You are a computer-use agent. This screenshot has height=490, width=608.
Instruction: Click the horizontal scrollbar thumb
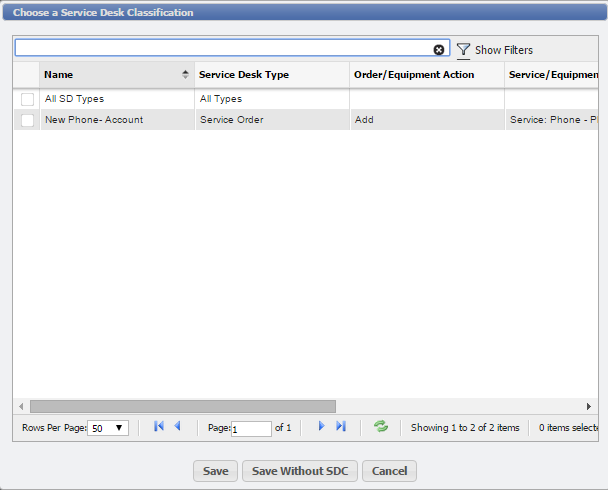pyautogui.click(x=182, y=406)
